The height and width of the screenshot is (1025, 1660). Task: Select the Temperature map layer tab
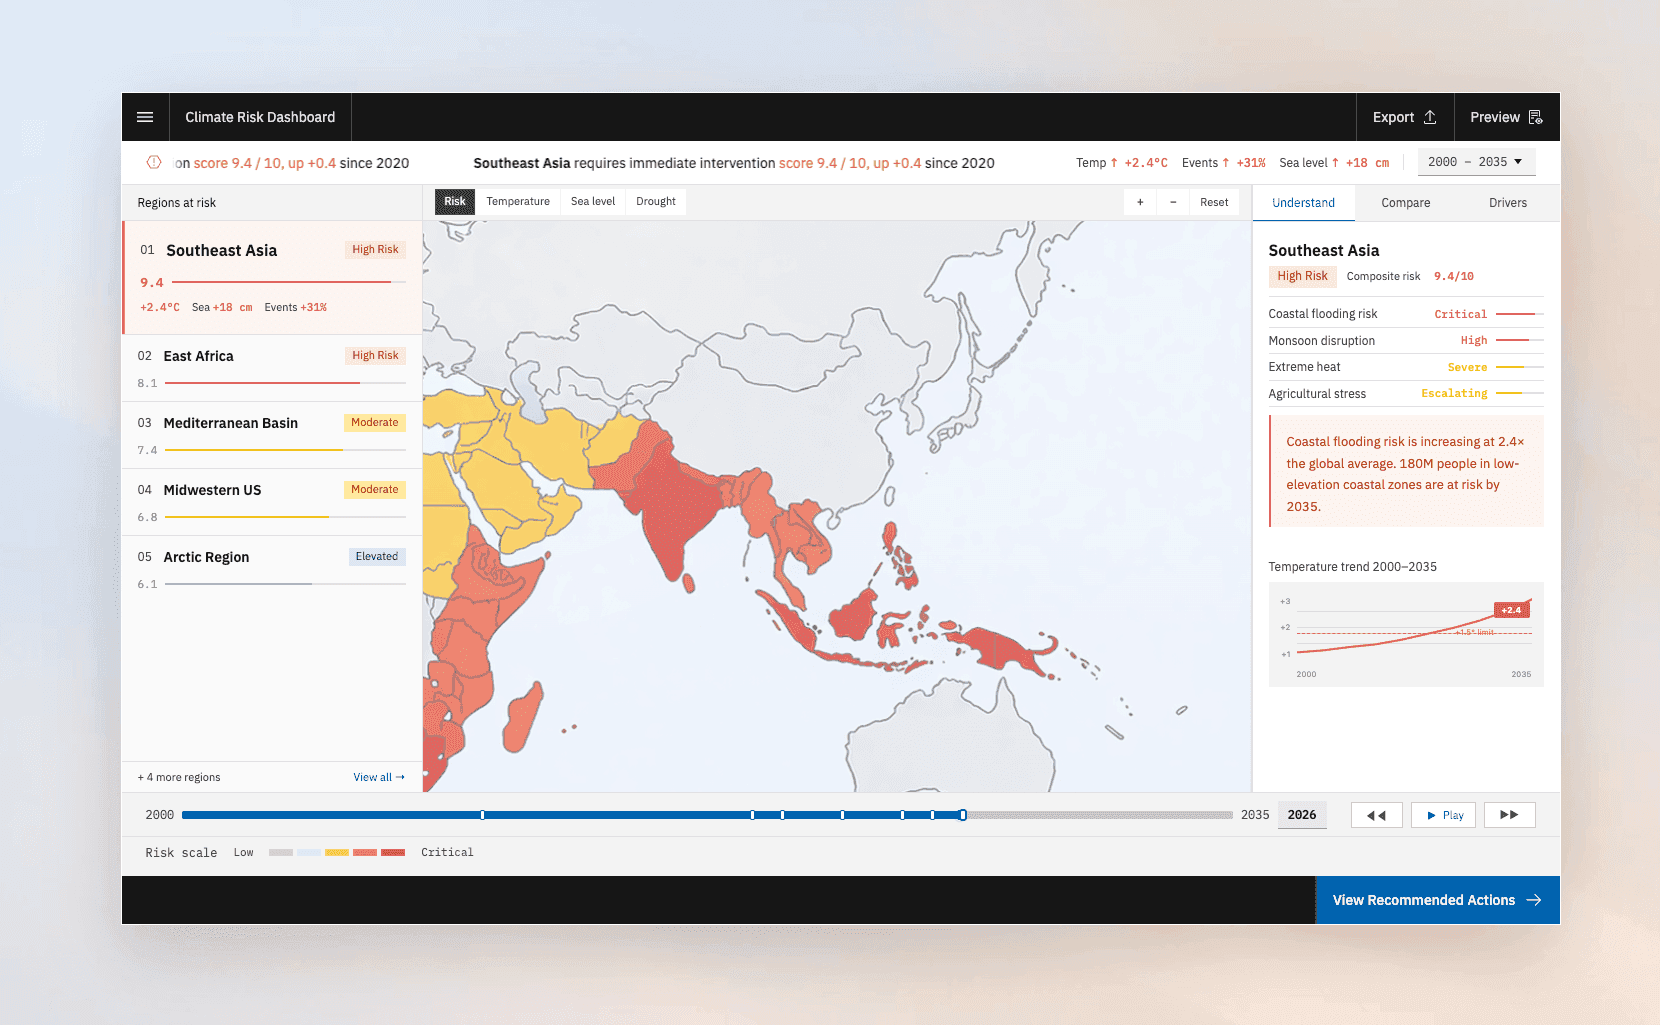(518, 201)
